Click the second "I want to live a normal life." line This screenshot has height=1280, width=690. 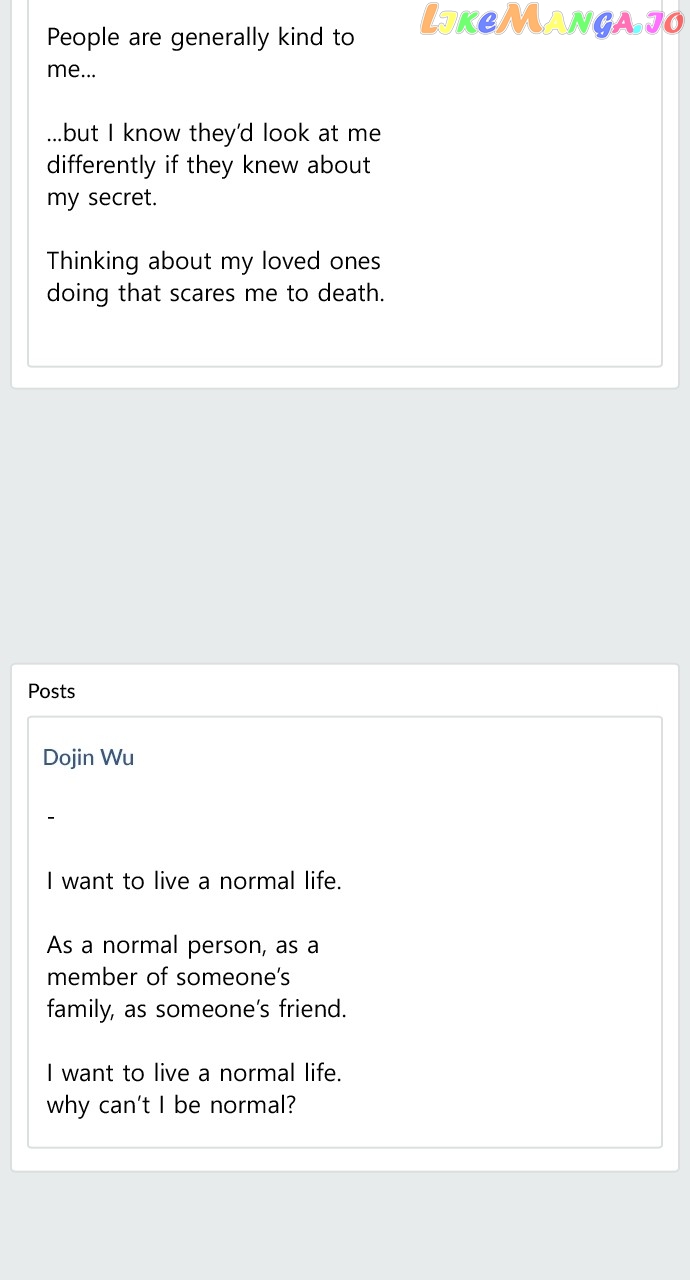click(x=194, y=1073)
